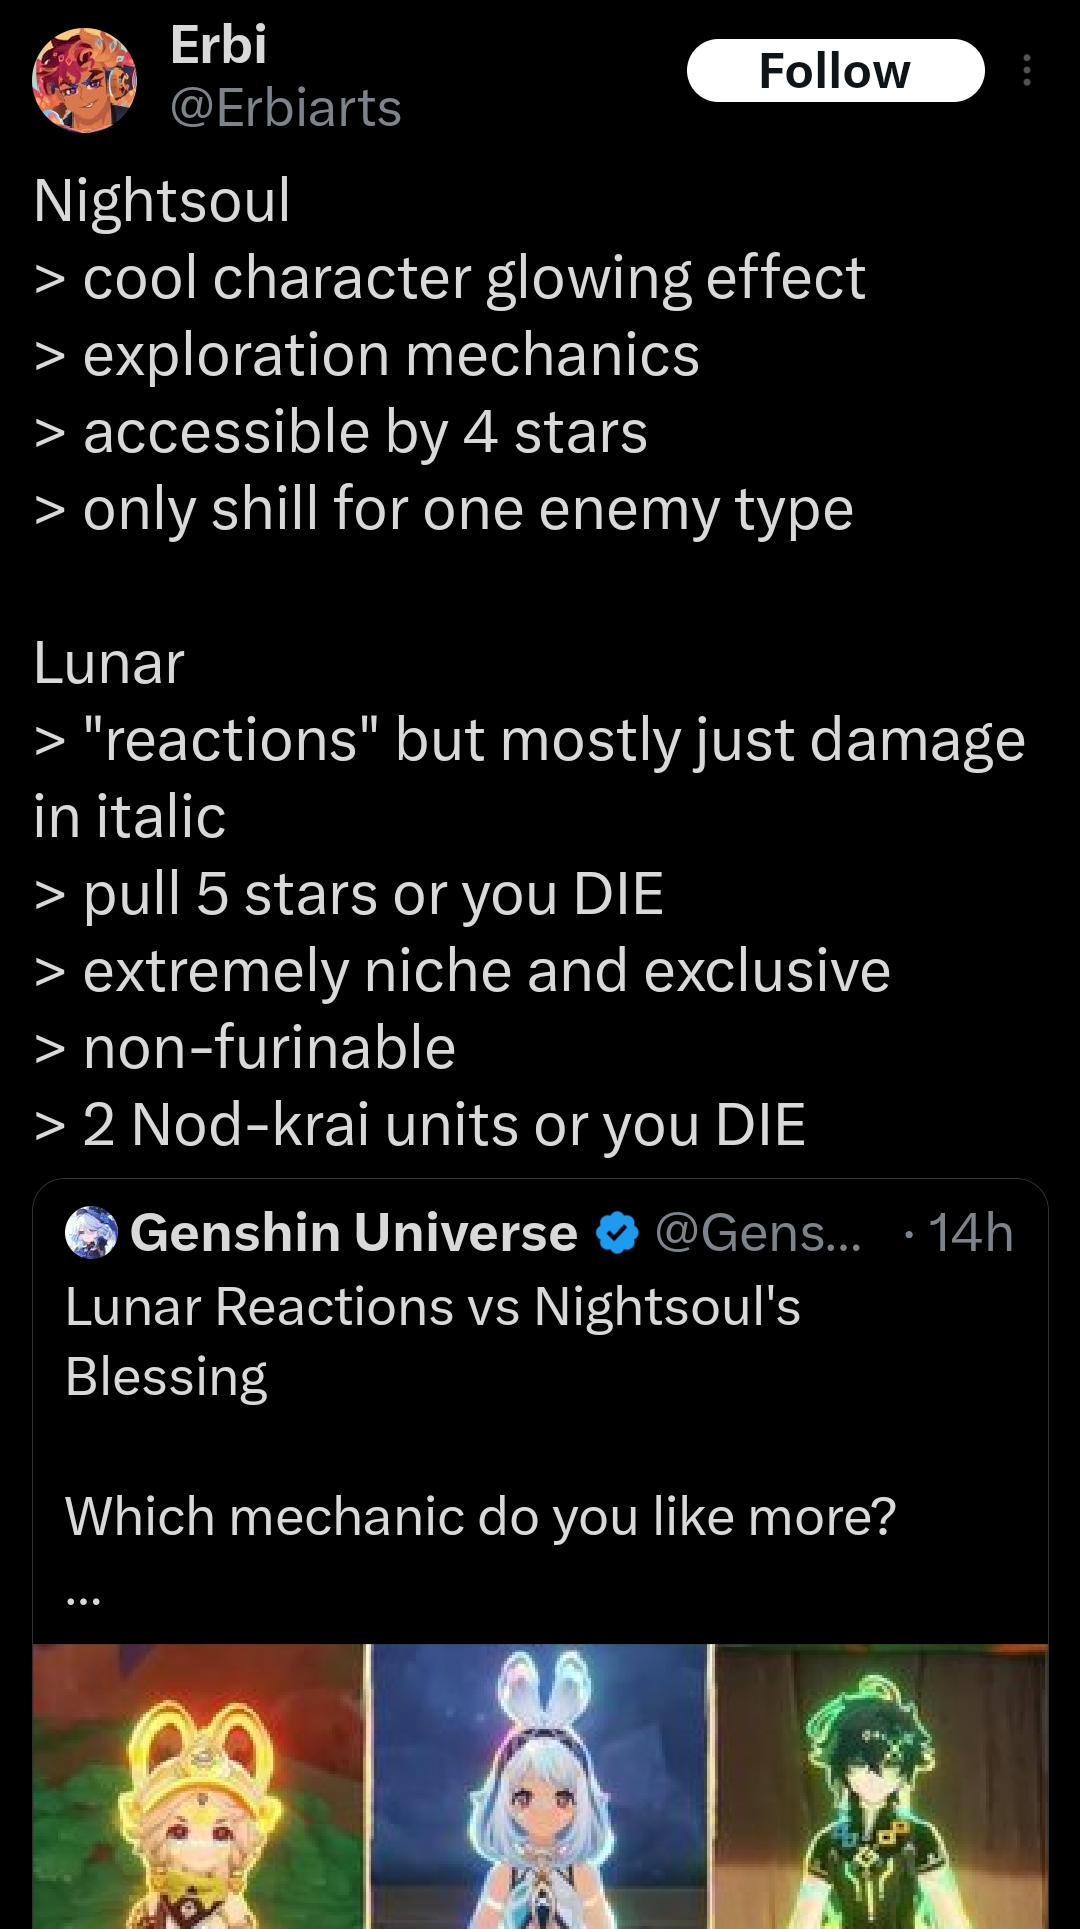1080x1929 pixels.
Task: Click the blue verified badge icon
Action: coord(617,1232)
